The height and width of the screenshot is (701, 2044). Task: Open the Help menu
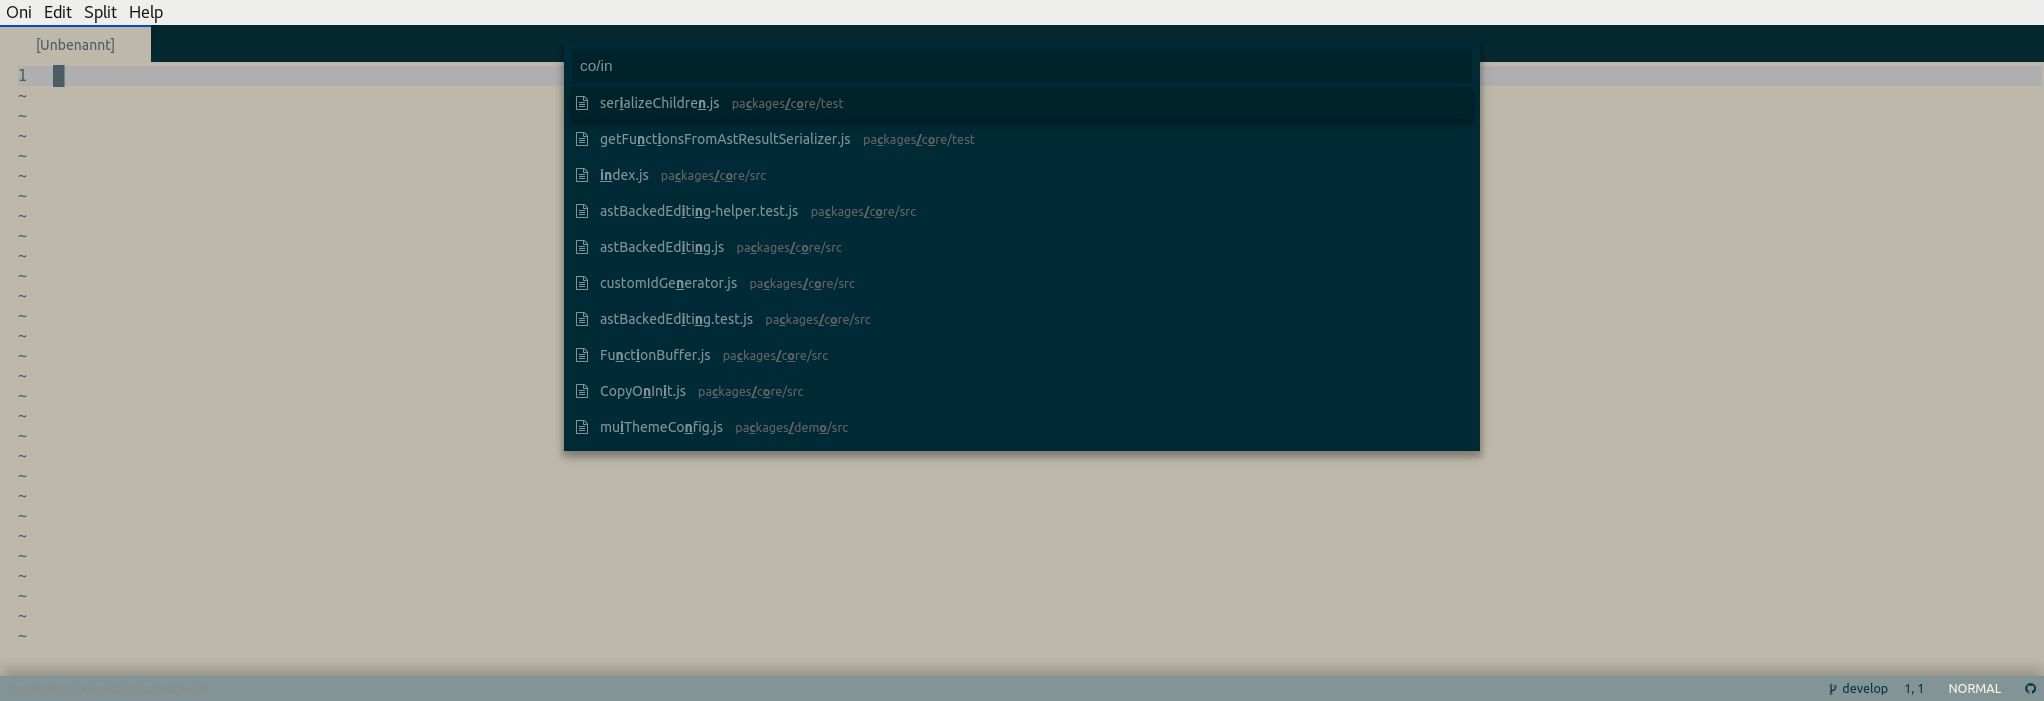tap(146, 12)
